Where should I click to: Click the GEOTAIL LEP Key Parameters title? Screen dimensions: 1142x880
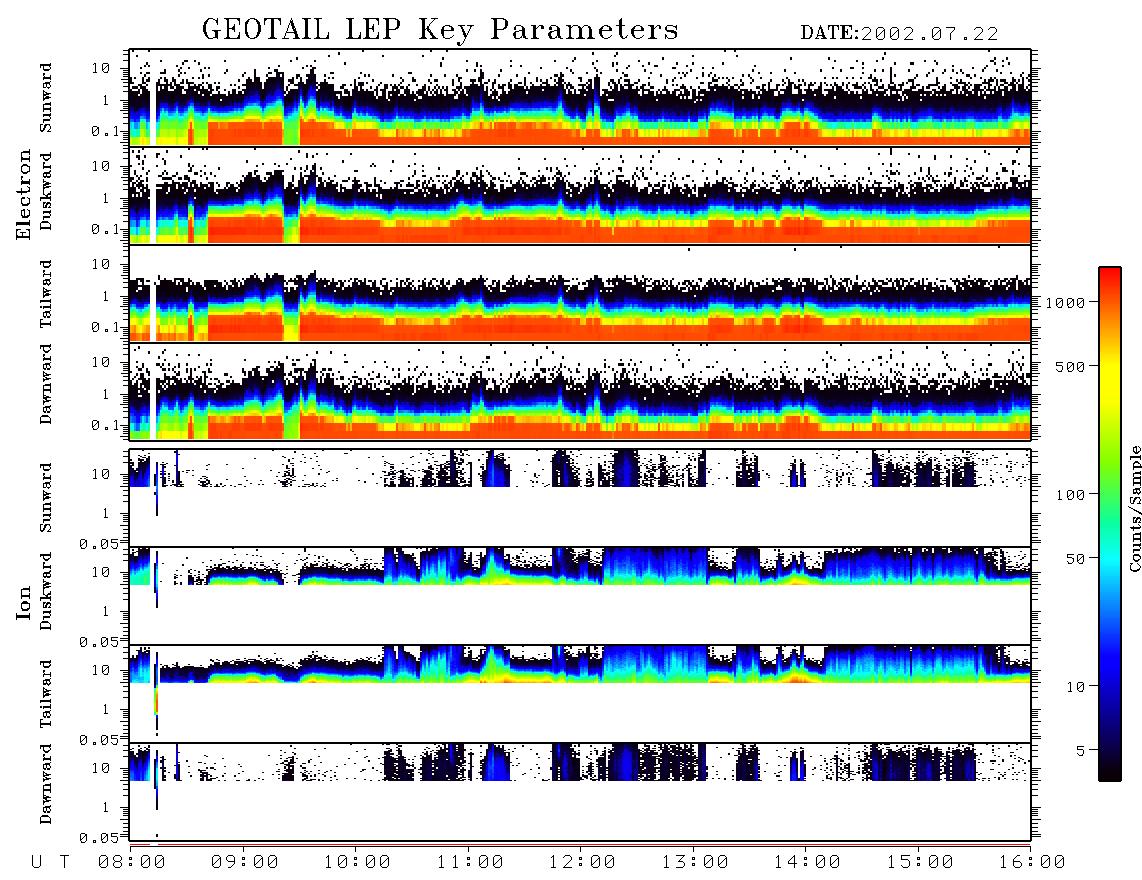(x=441, y=30)
